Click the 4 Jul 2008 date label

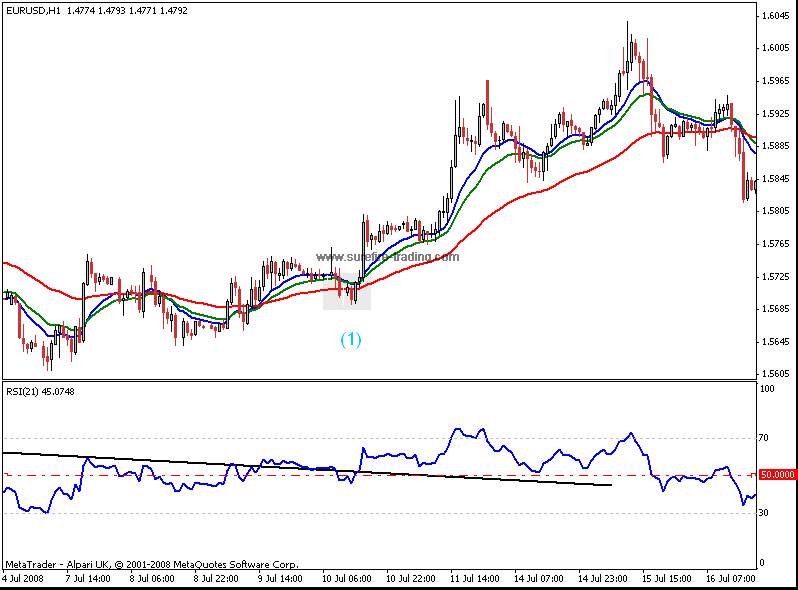23,578
